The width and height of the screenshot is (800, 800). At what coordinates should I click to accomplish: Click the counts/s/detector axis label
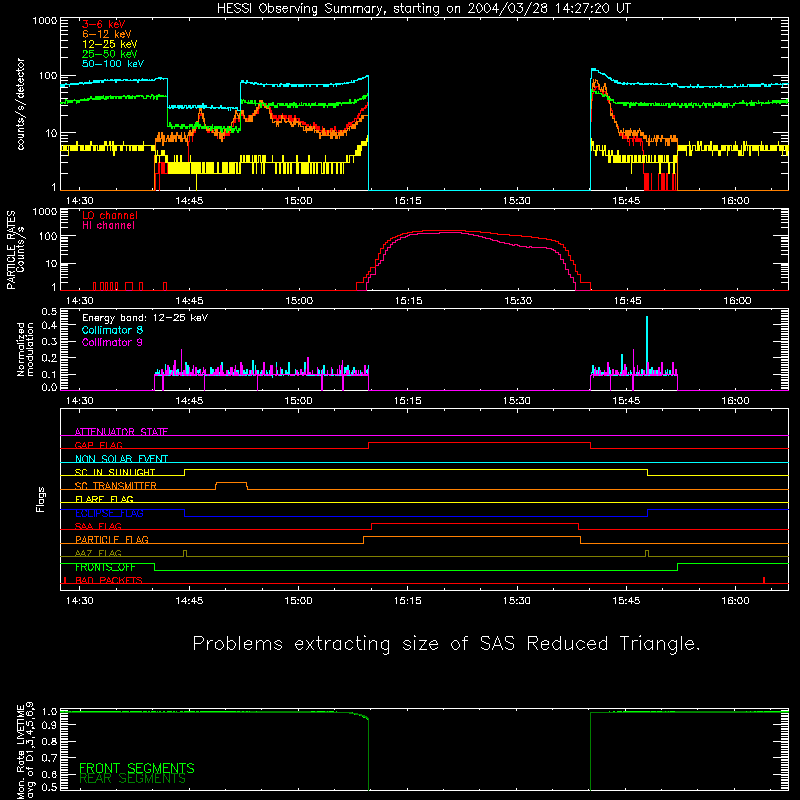21,104
